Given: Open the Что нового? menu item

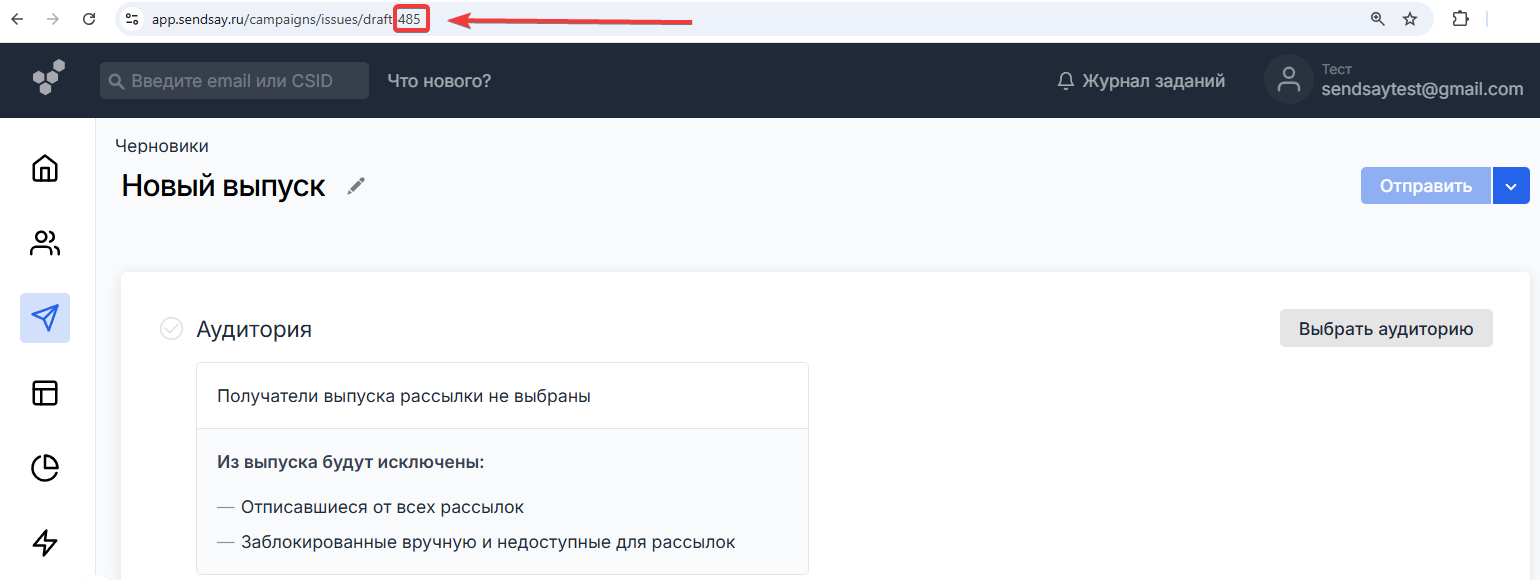Looking at the screenshot, I should (x=439, y=81).
